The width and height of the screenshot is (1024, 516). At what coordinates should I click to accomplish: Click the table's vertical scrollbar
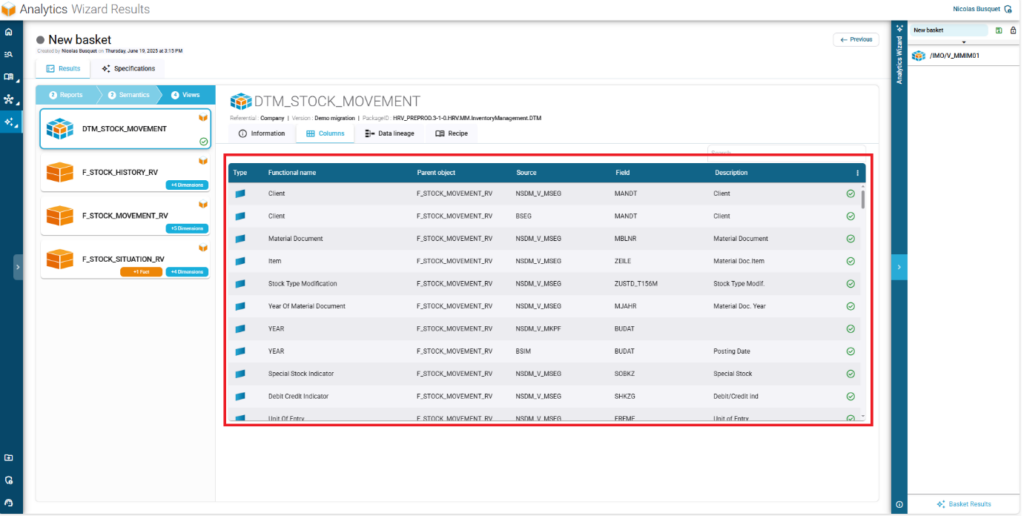[863, 200]
